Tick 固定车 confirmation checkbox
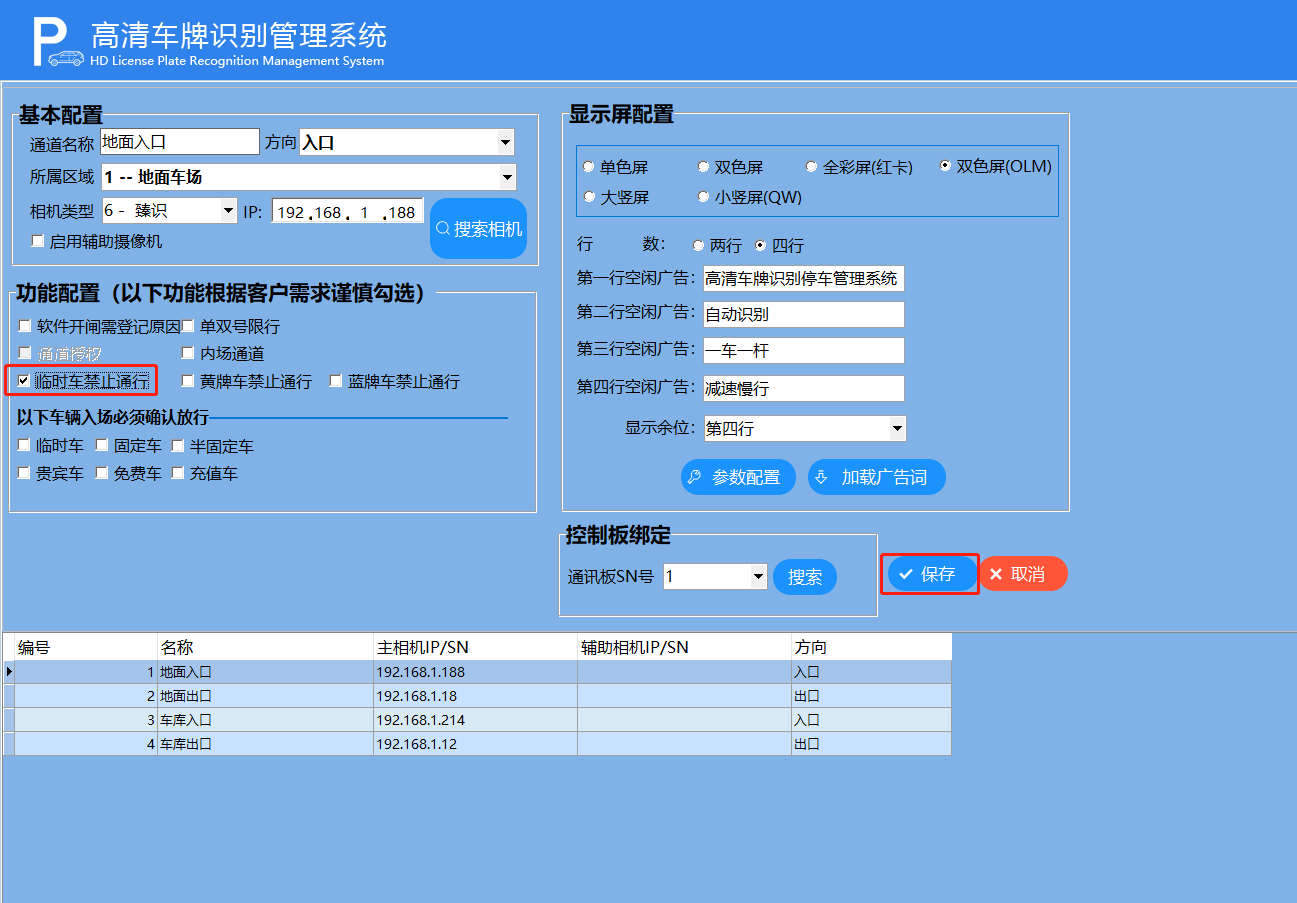Viewport: 1297px width, 903px height. [x=102, y=445]
